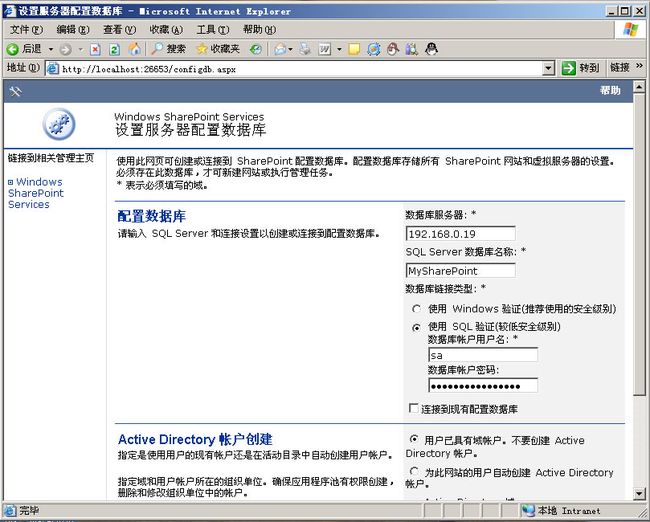This screenshot has width=650, height=522.
Task: Click the 完毕 status bar text
Action: point(29,510)
